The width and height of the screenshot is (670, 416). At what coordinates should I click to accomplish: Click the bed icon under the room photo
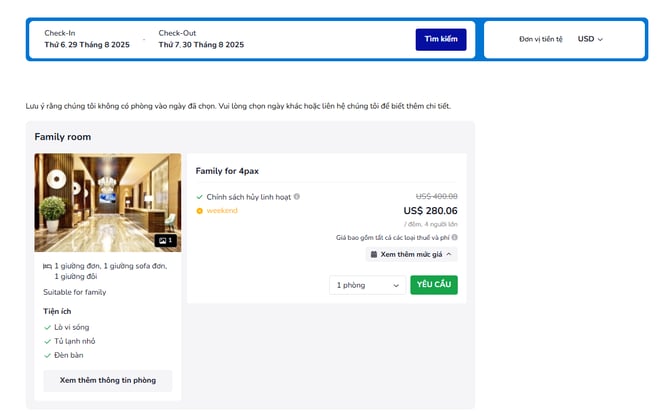tap(47, 266)
